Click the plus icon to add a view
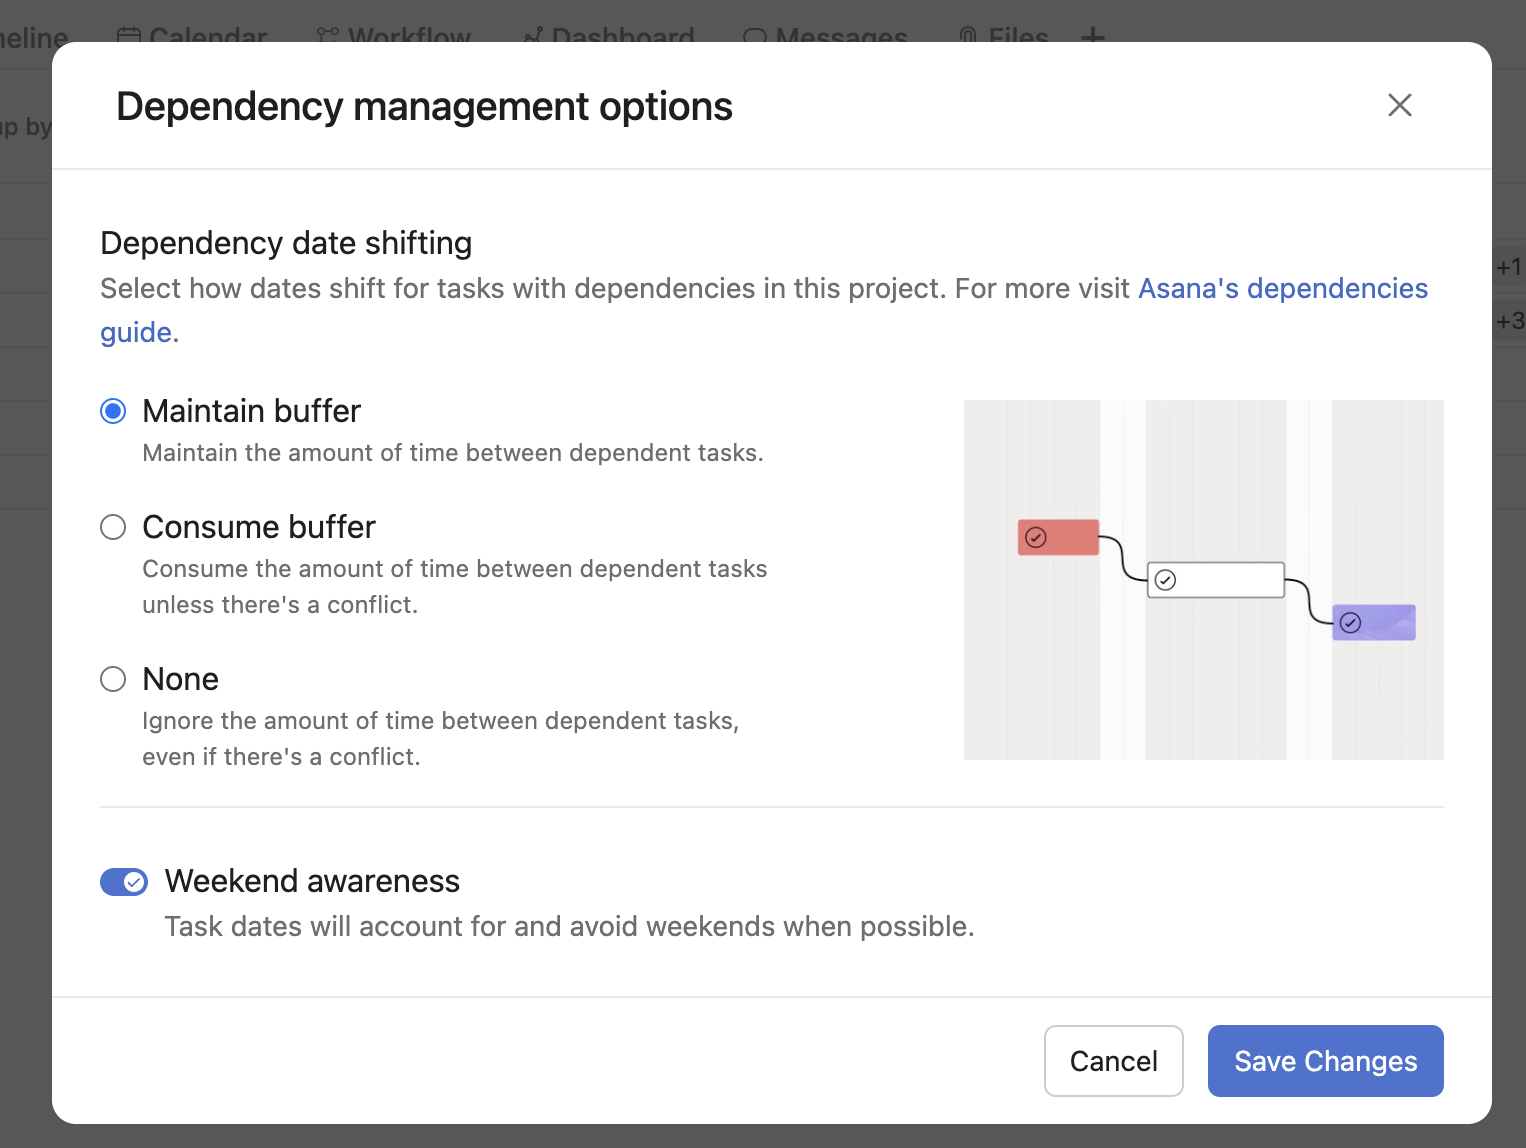Image resolution: width=1526 pixels, height=1148 pixels. [1092, 35]
